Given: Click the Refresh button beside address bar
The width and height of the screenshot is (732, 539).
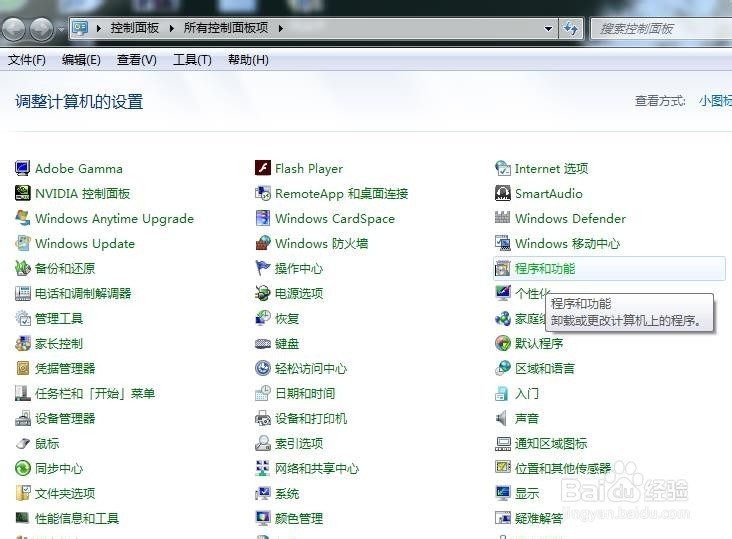Looking at the screenshot, I should (570, 28).
